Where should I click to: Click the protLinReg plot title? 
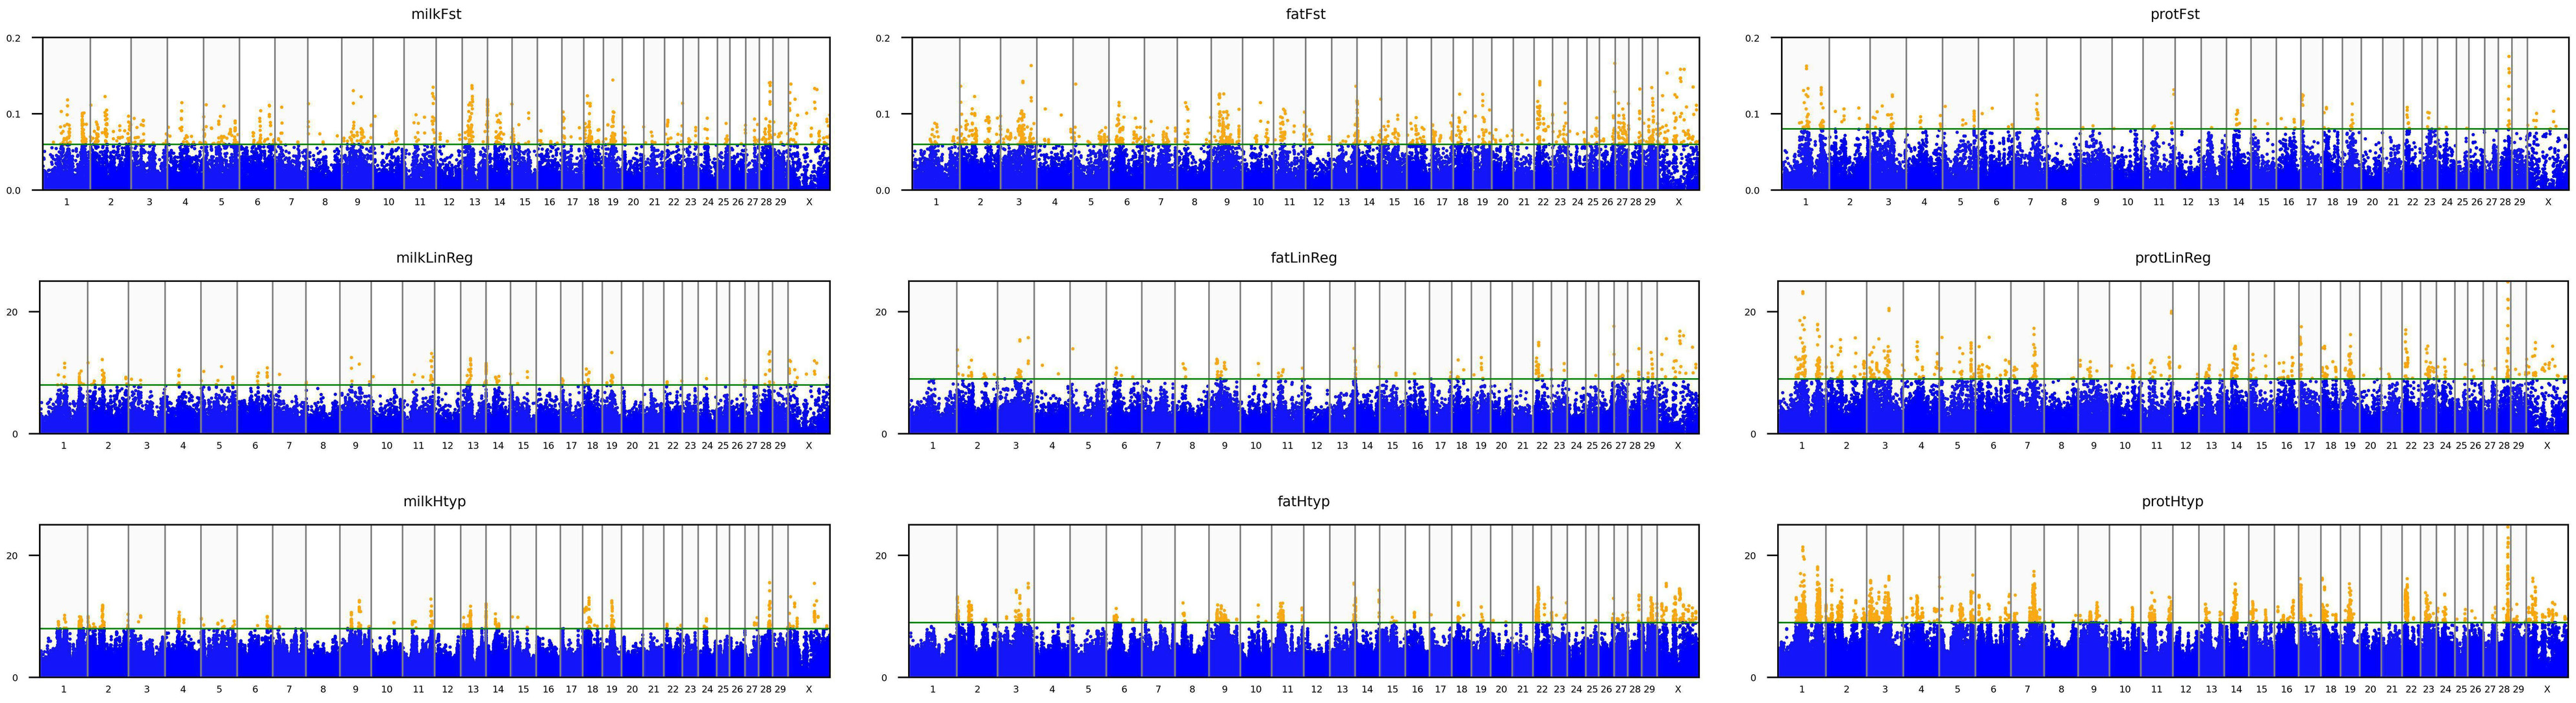click(x=2173, y=258)
